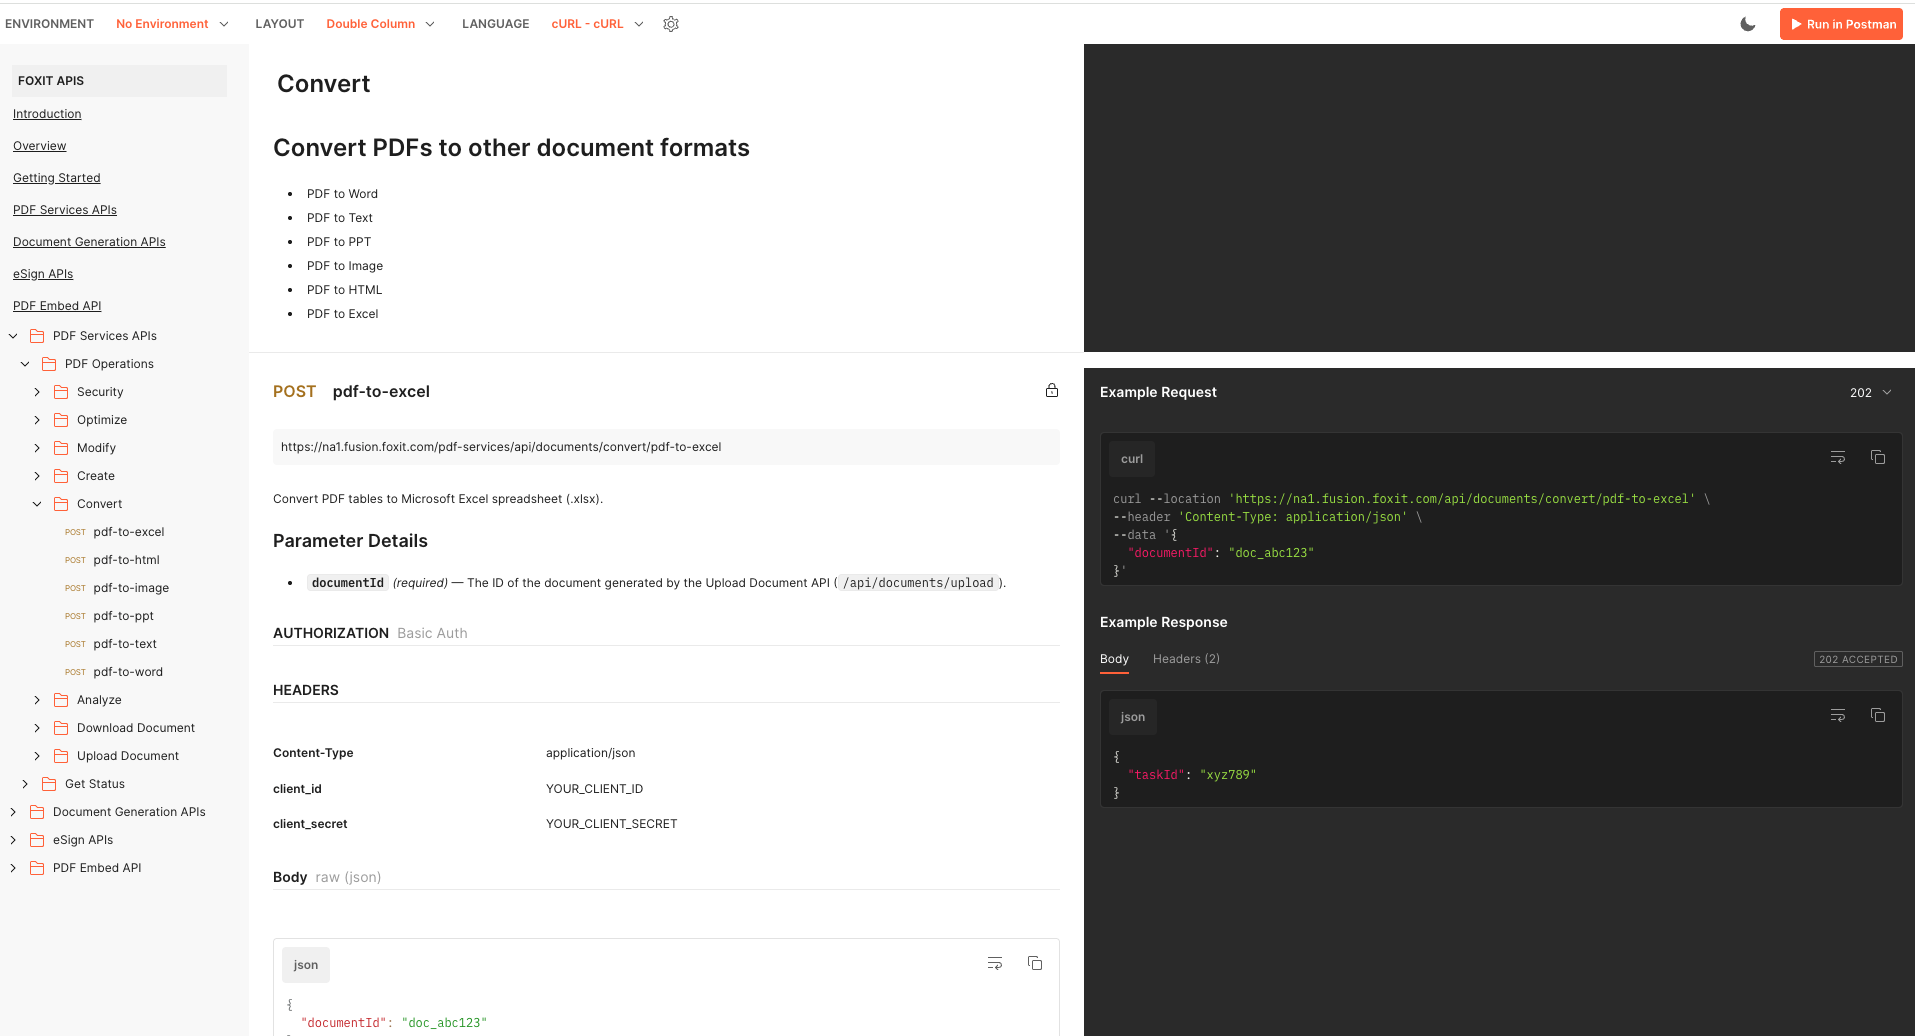This screenshot has height=1036, width=1915.
Task: Click the Optimize folder icon
Action: (61, 420)
